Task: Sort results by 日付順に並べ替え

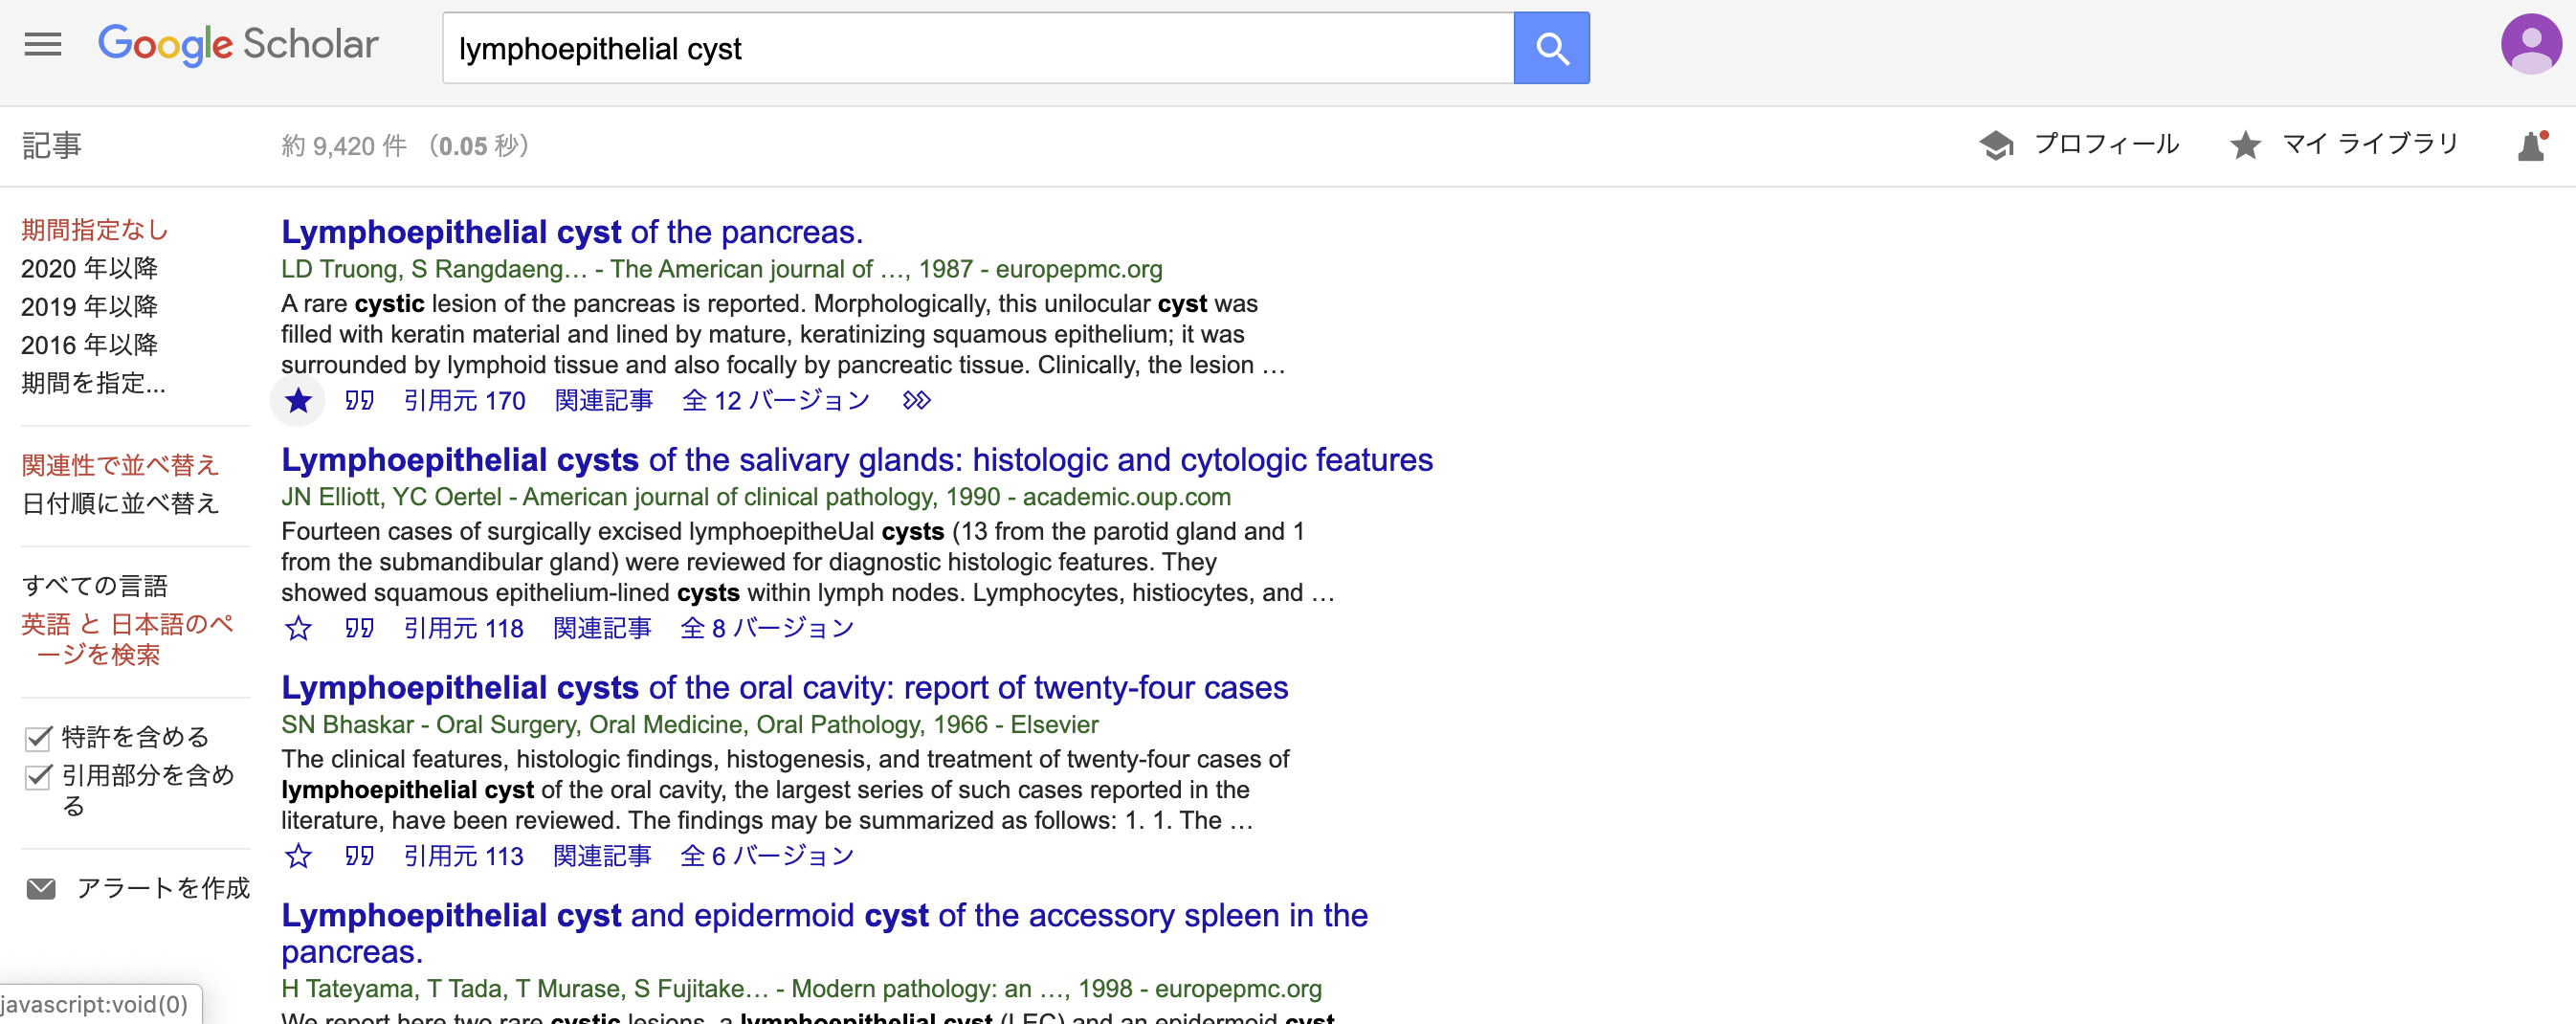Action: pyautogui.click(x=120, y=503)
